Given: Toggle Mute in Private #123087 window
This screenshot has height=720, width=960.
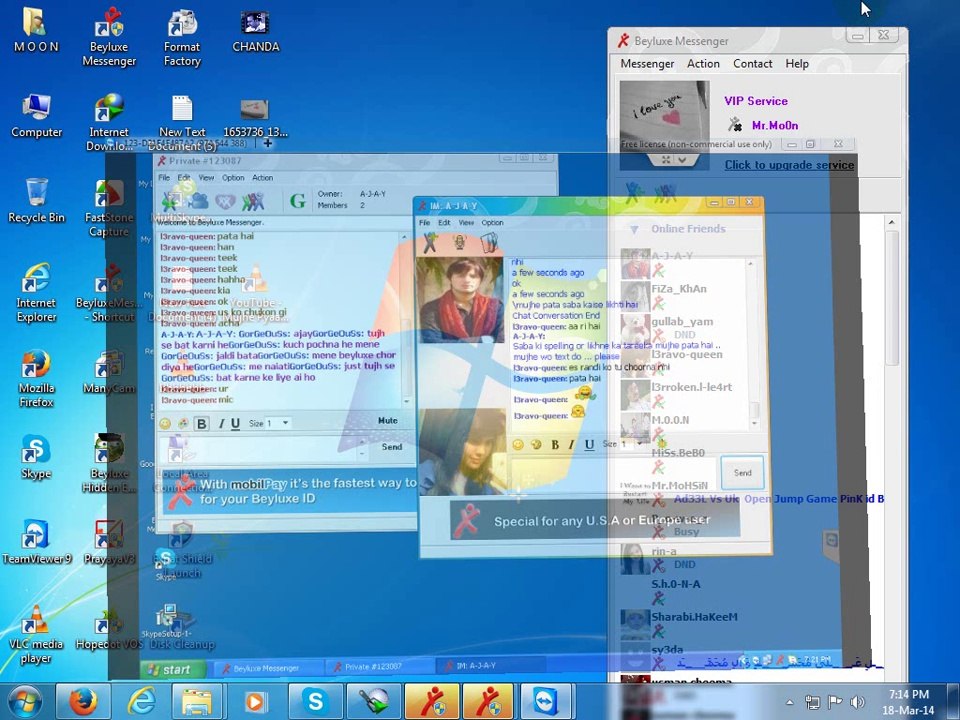Looking at the screenshot, I should [388, 421].
